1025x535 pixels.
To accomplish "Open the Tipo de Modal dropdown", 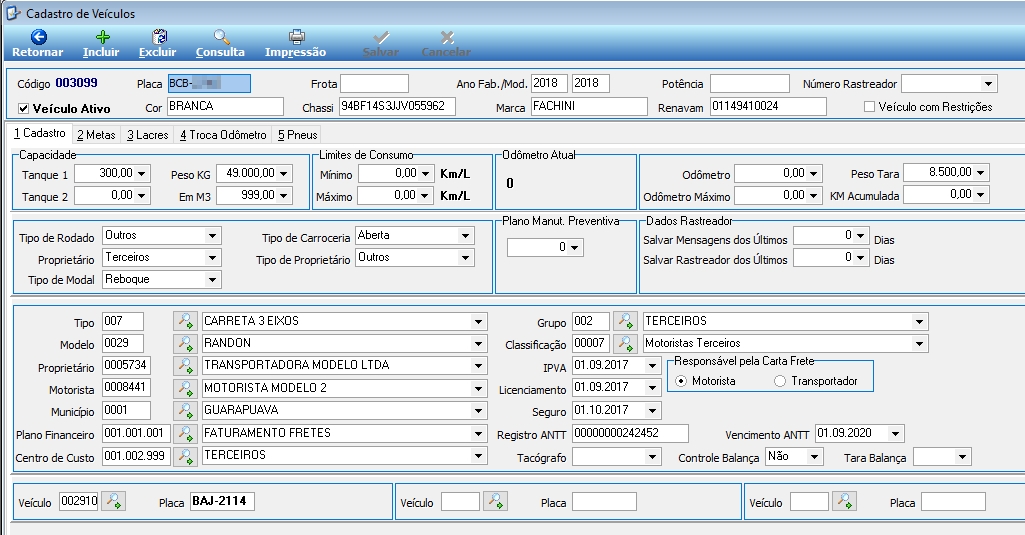I will pos(212,280).
